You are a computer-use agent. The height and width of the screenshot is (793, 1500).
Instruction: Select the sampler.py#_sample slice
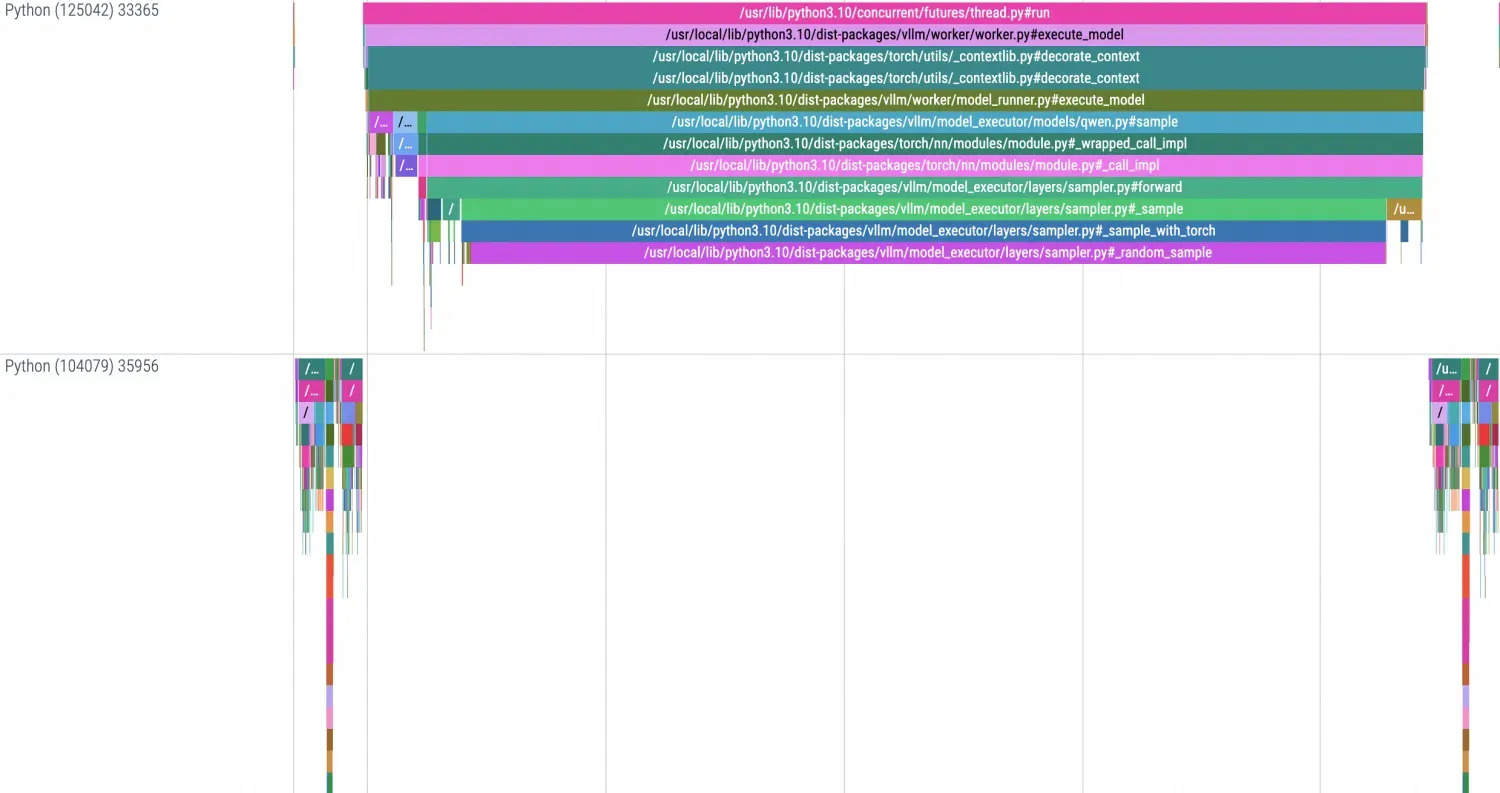(x=924, y=209)
